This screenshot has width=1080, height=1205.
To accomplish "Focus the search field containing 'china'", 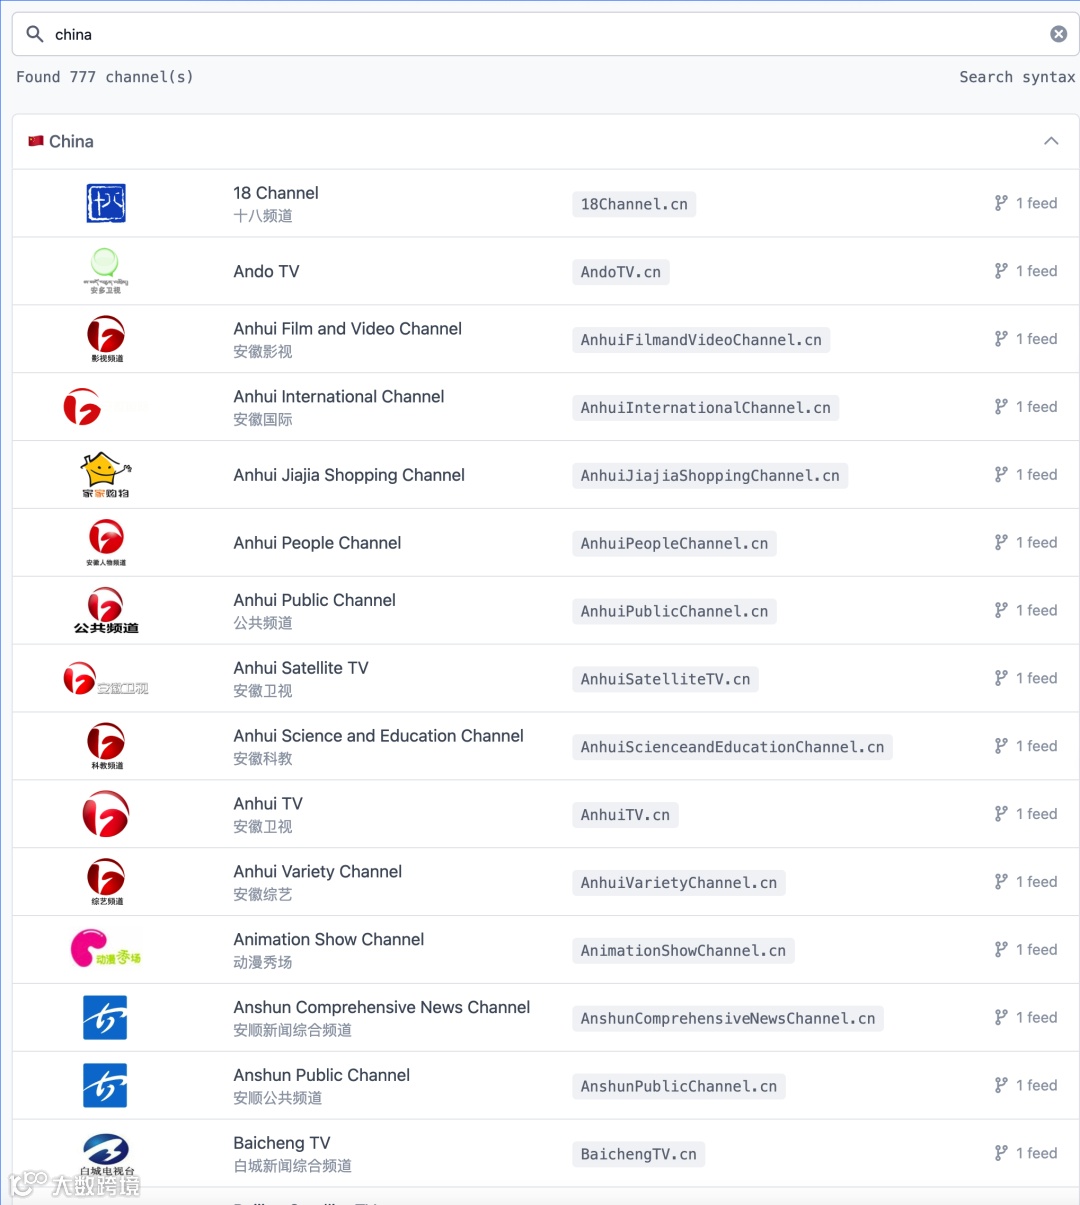I will [546, 34].
